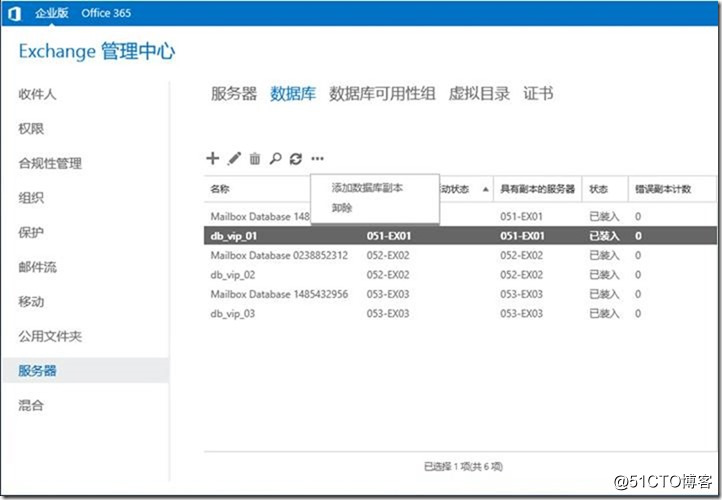Select Mailbox Database 1485432956 row

(460, 294)
